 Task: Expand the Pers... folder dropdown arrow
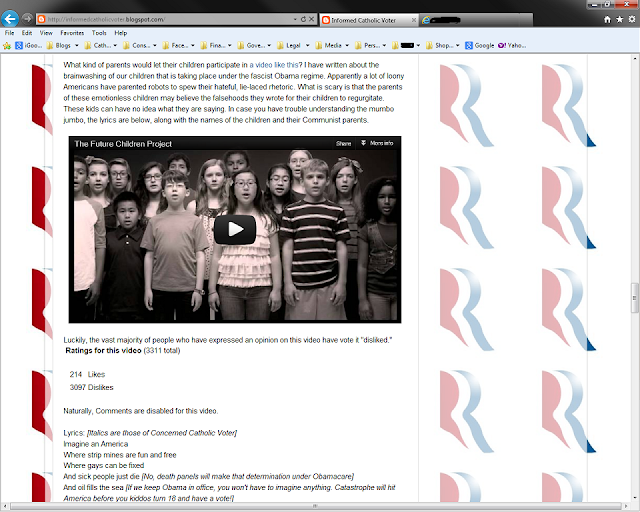384,46
